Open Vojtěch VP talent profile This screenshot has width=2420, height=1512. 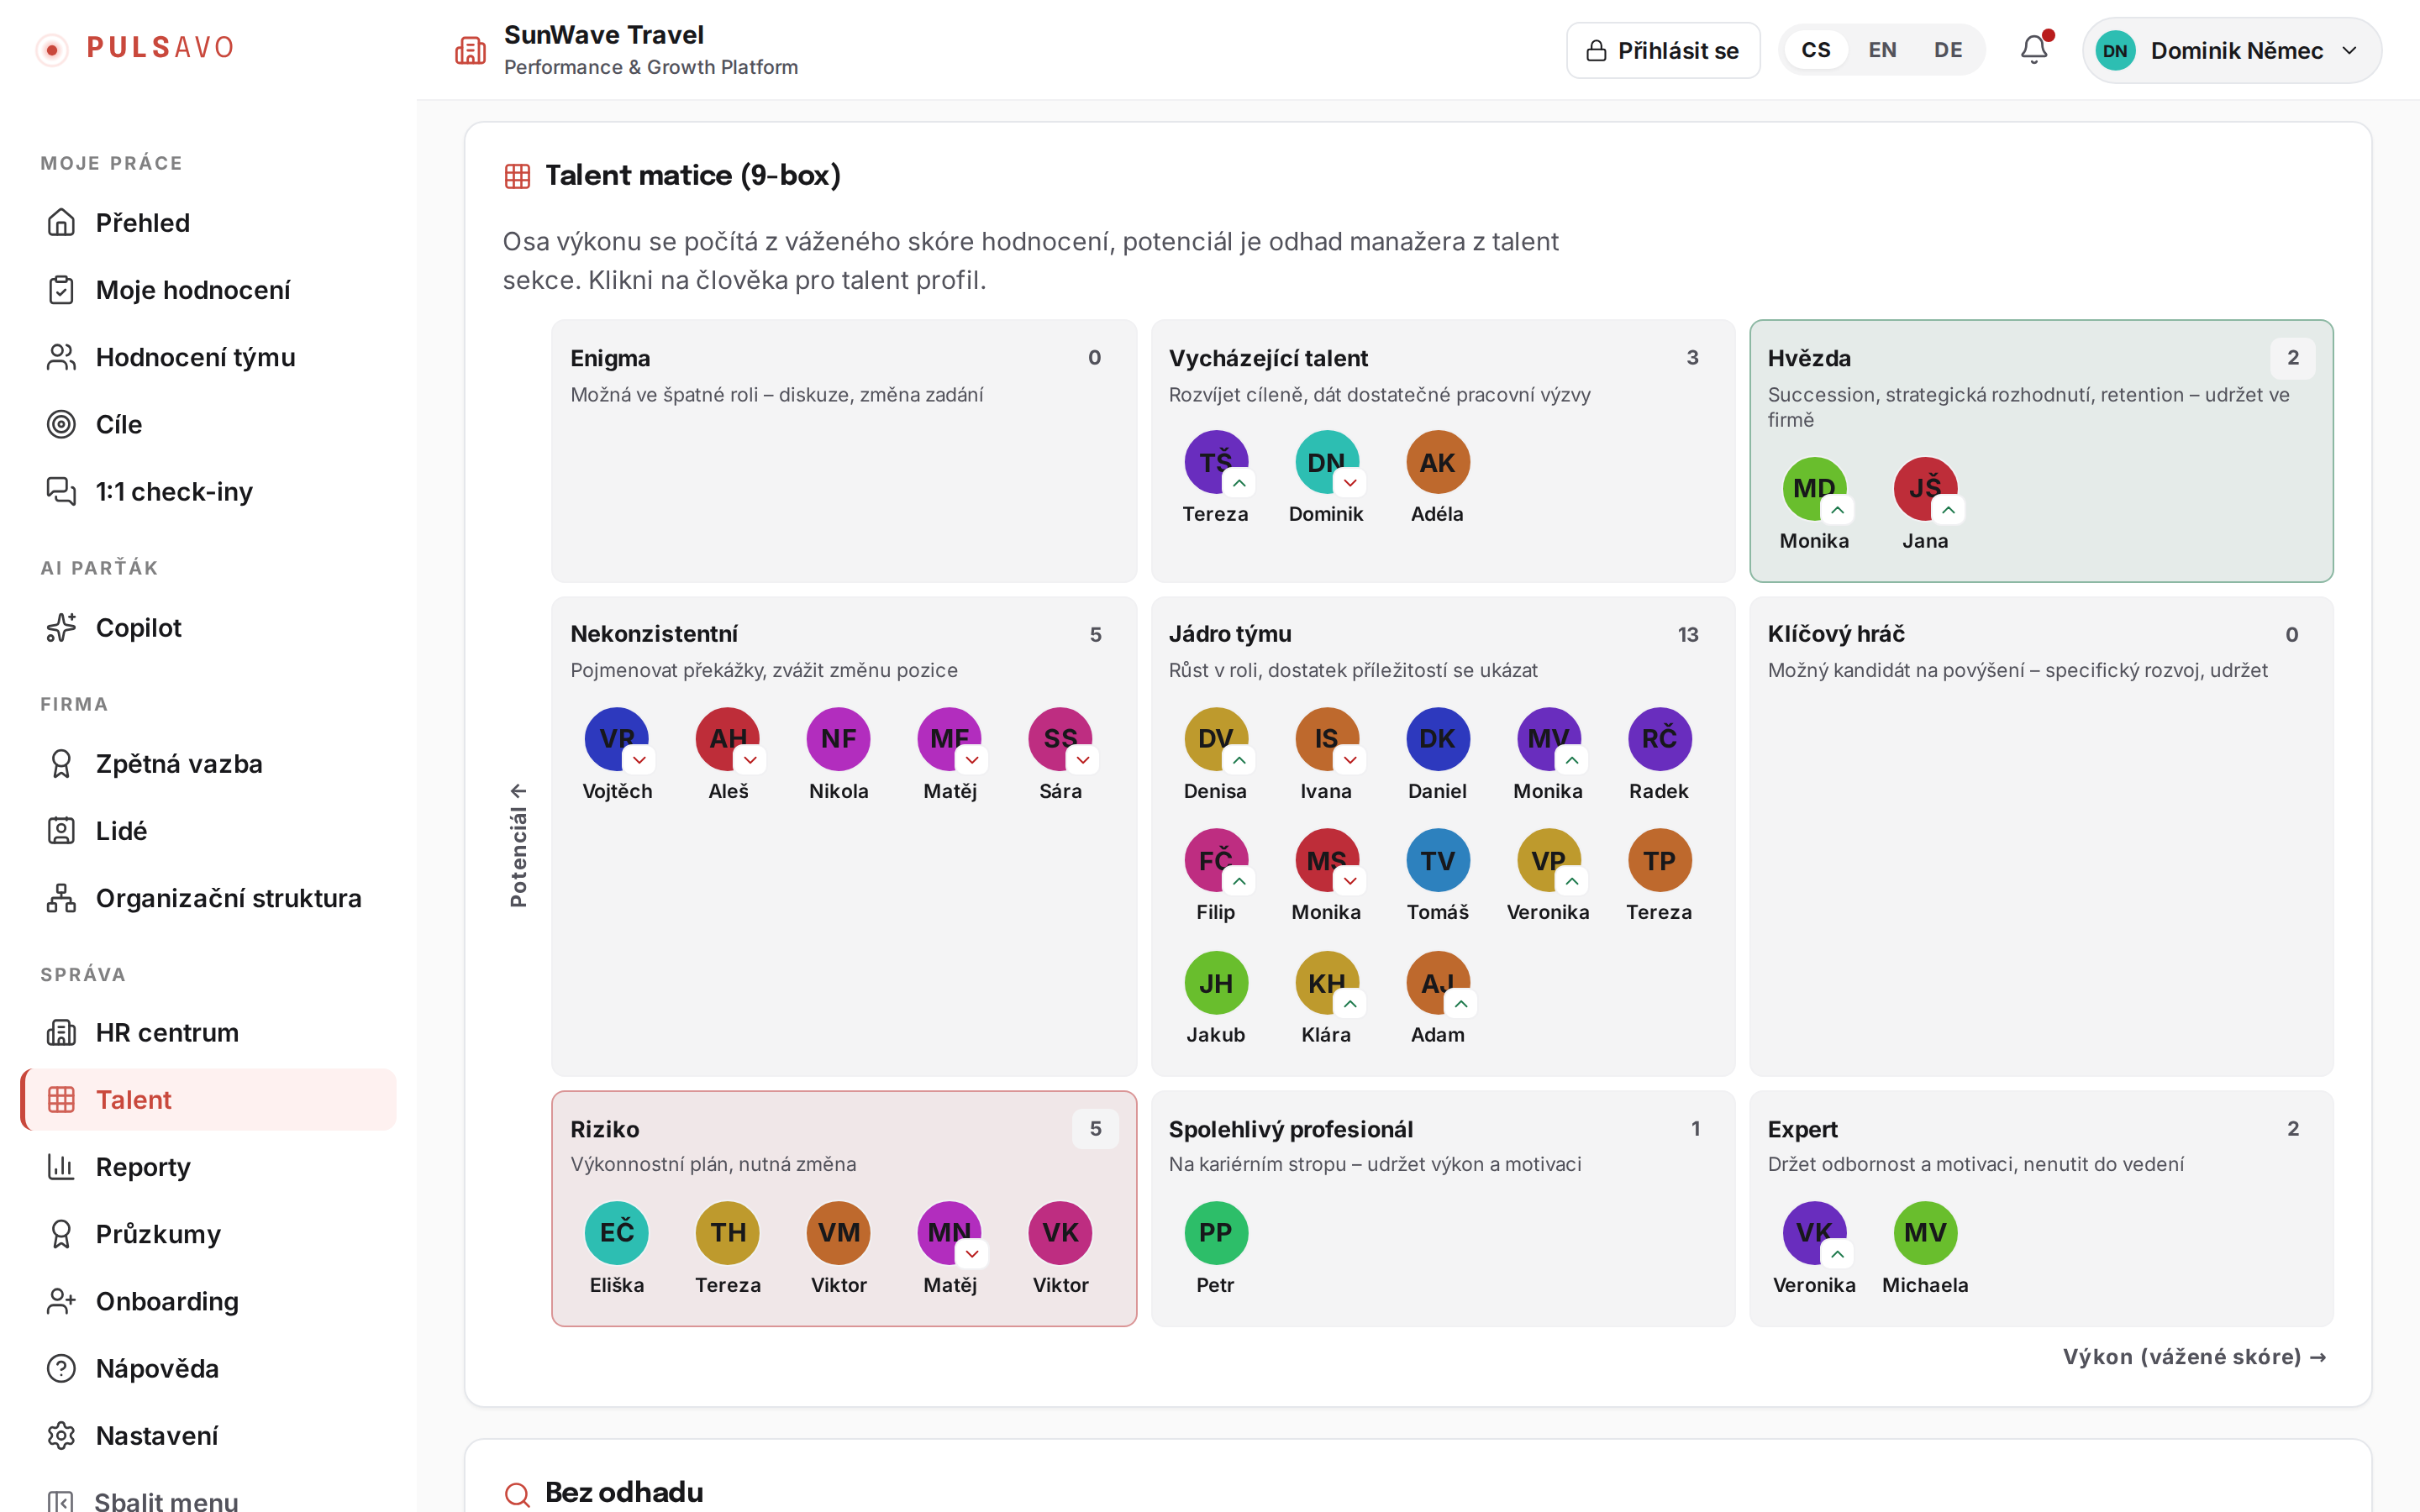616,755
